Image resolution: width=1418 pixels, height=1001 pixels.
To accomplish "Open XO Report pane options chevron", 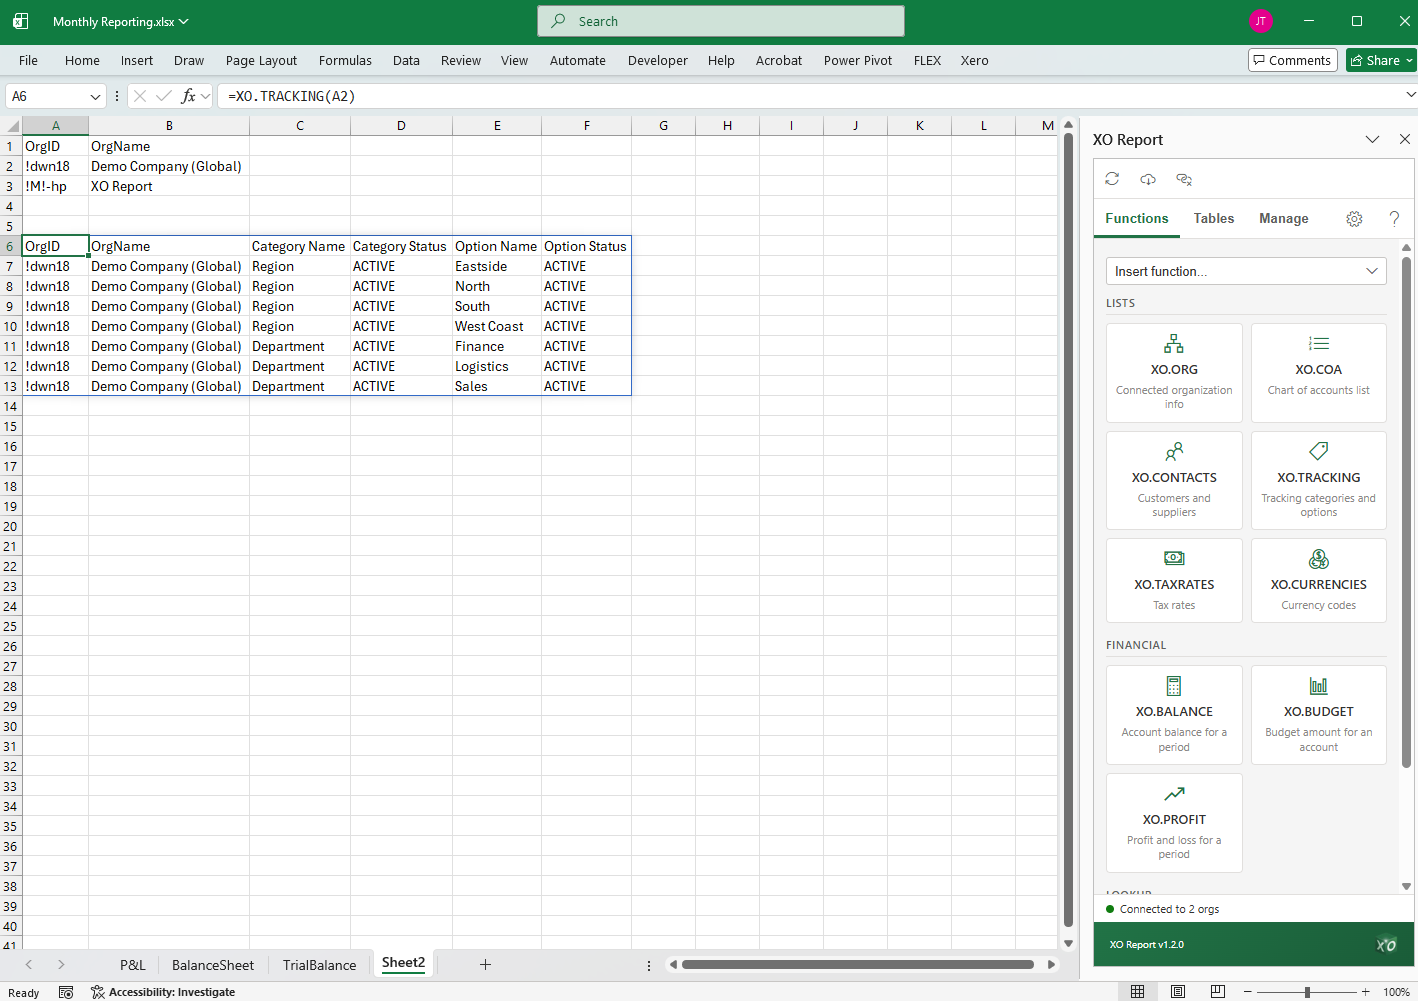I will point(1372,140).
